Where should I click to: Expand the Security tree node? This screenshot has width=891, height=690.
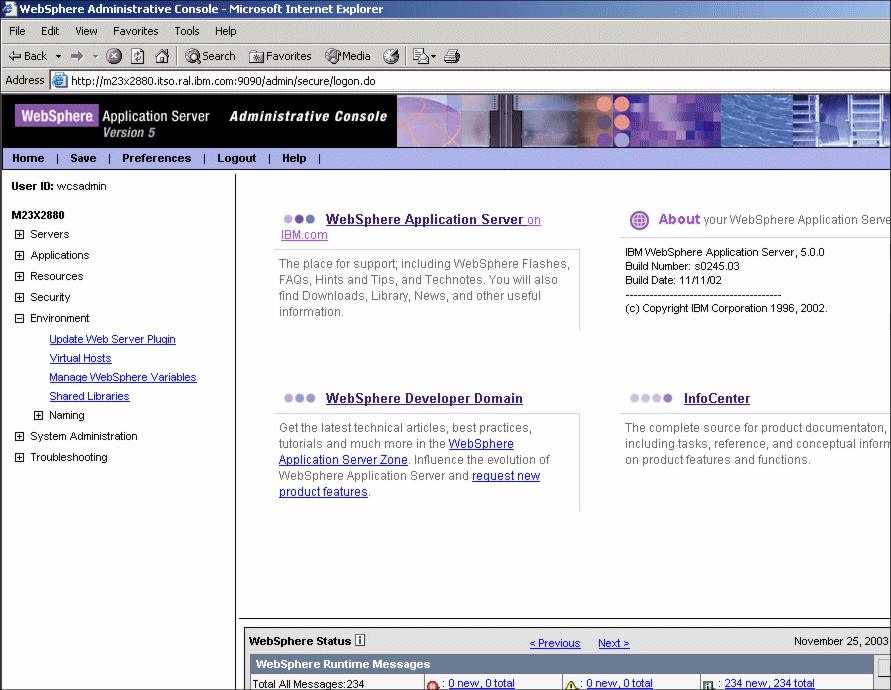(19, 297)
